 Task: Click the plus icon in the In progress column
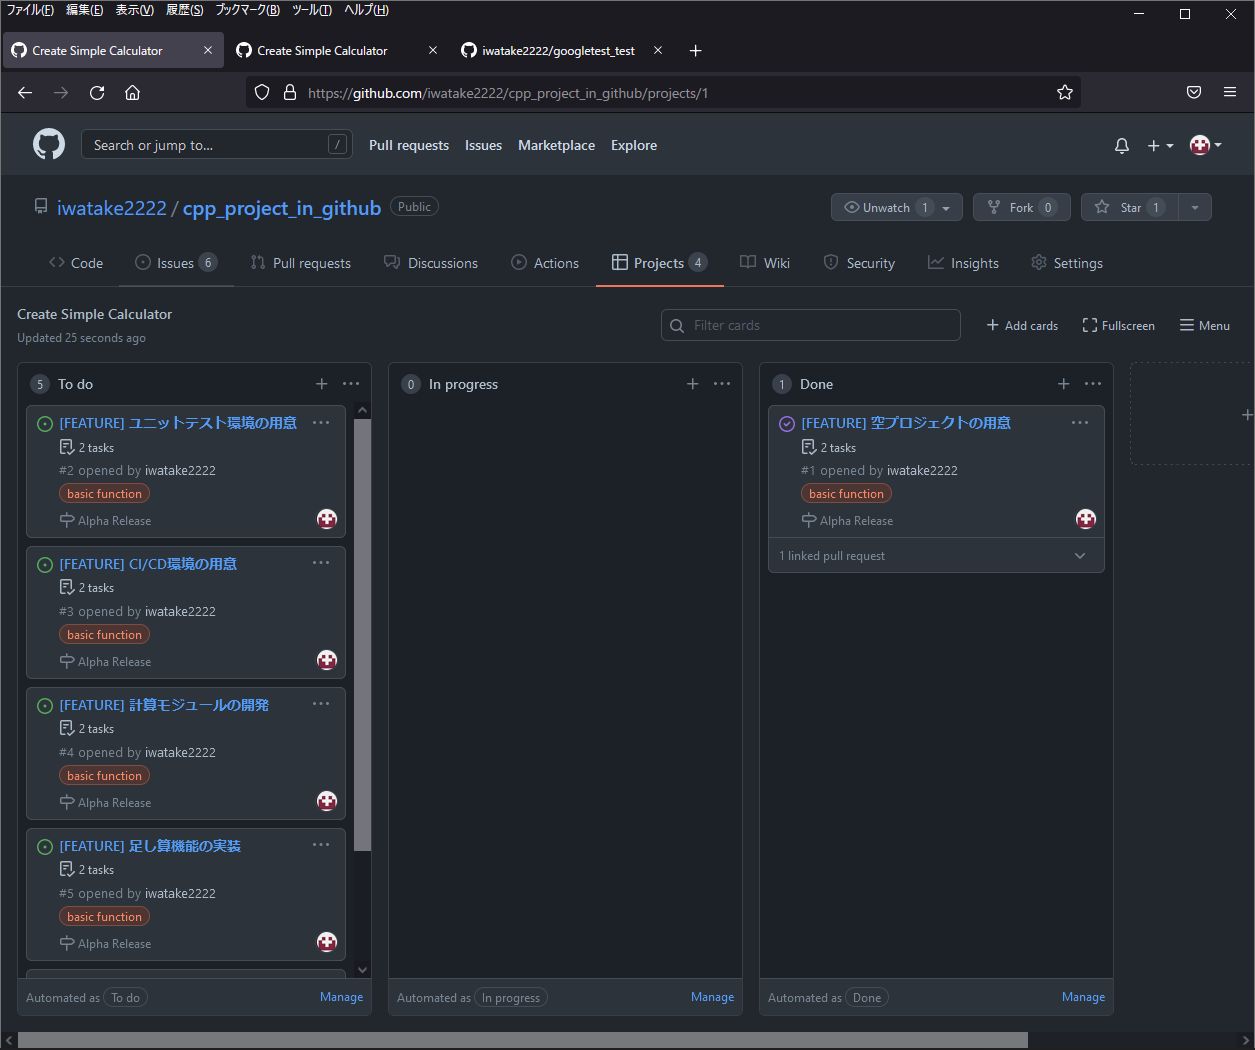click(x=692, y=383)
